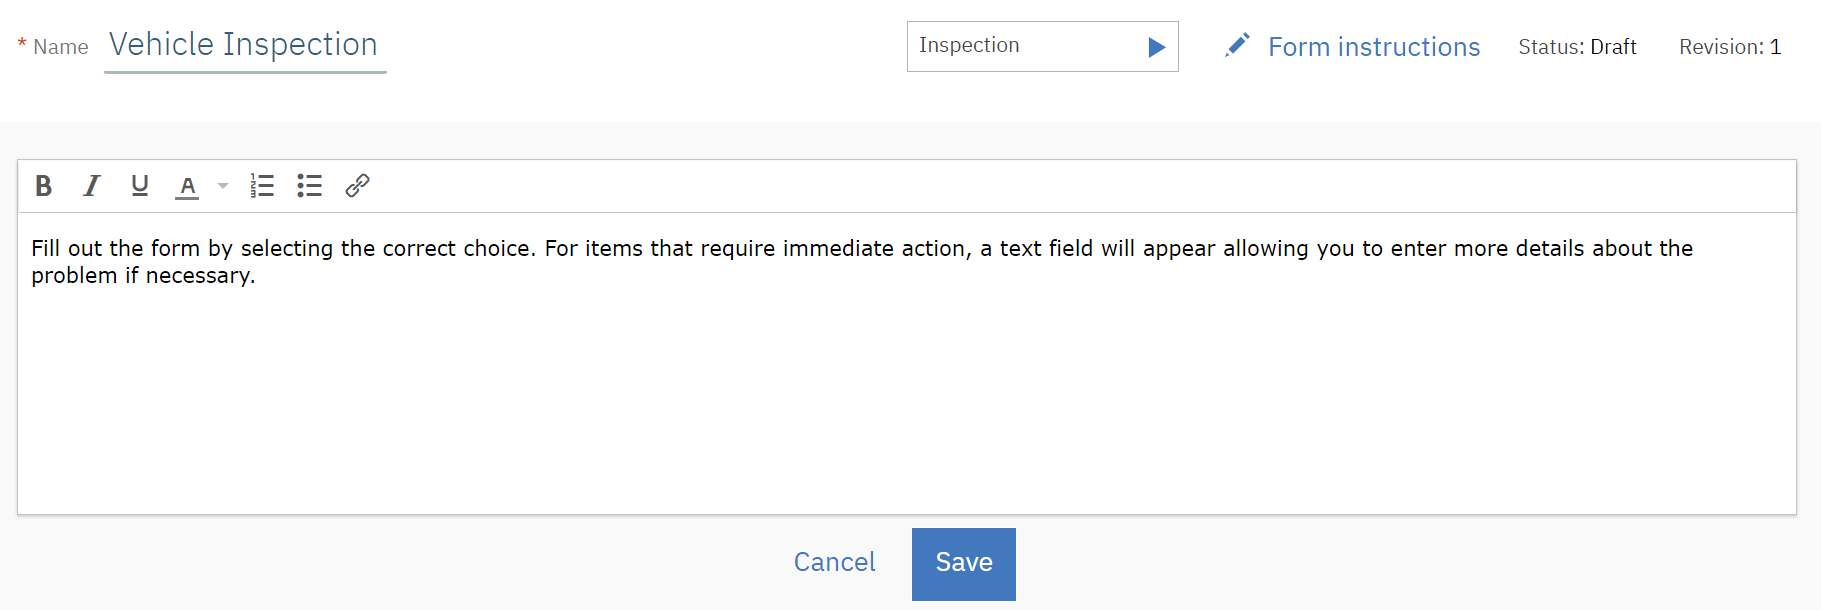Click the Status: Draft label
The width and height of the screenshot is (1821, 610).
point(1577,46)
